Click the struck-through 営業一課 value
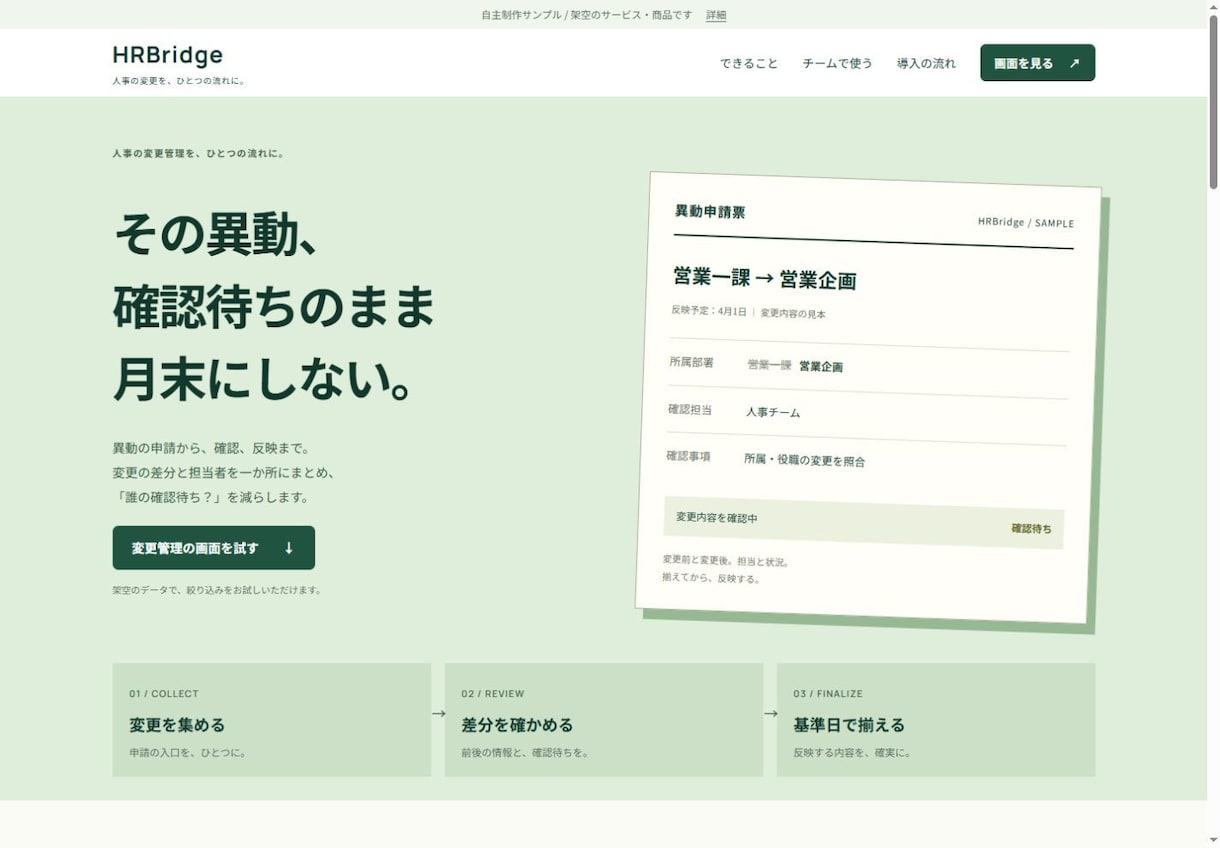The height and width of the screenshot is (848, 1220). (x=769, y=365)
